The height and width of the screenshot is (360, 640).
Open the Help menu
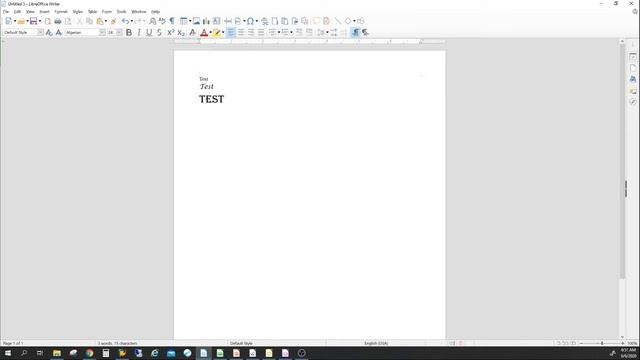(x=155, y=12)
